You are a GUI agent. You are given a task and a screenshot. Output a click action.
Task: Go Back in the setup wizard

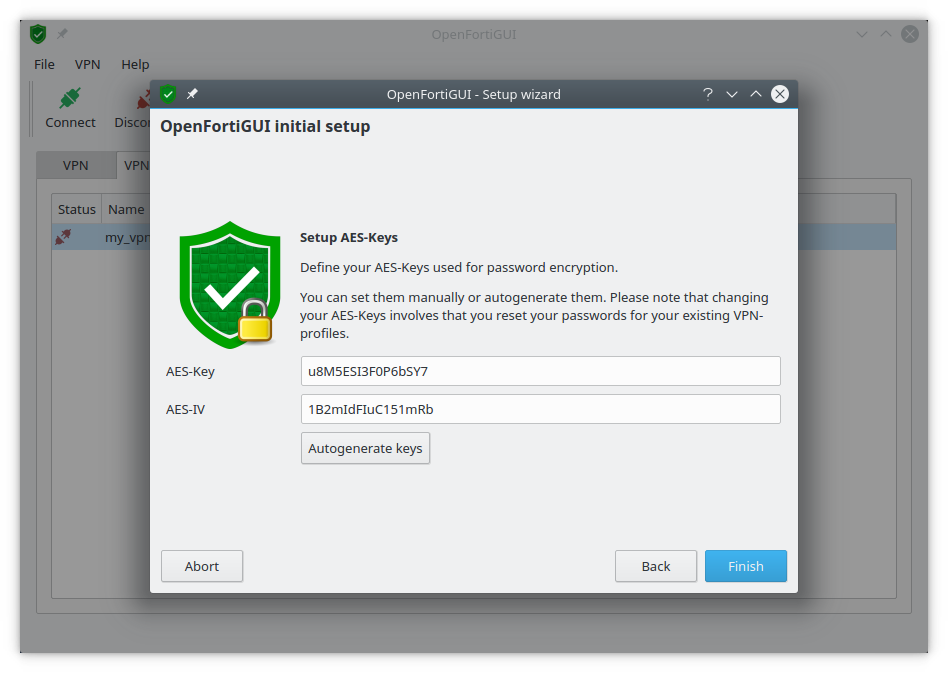(x=656, y=566)
